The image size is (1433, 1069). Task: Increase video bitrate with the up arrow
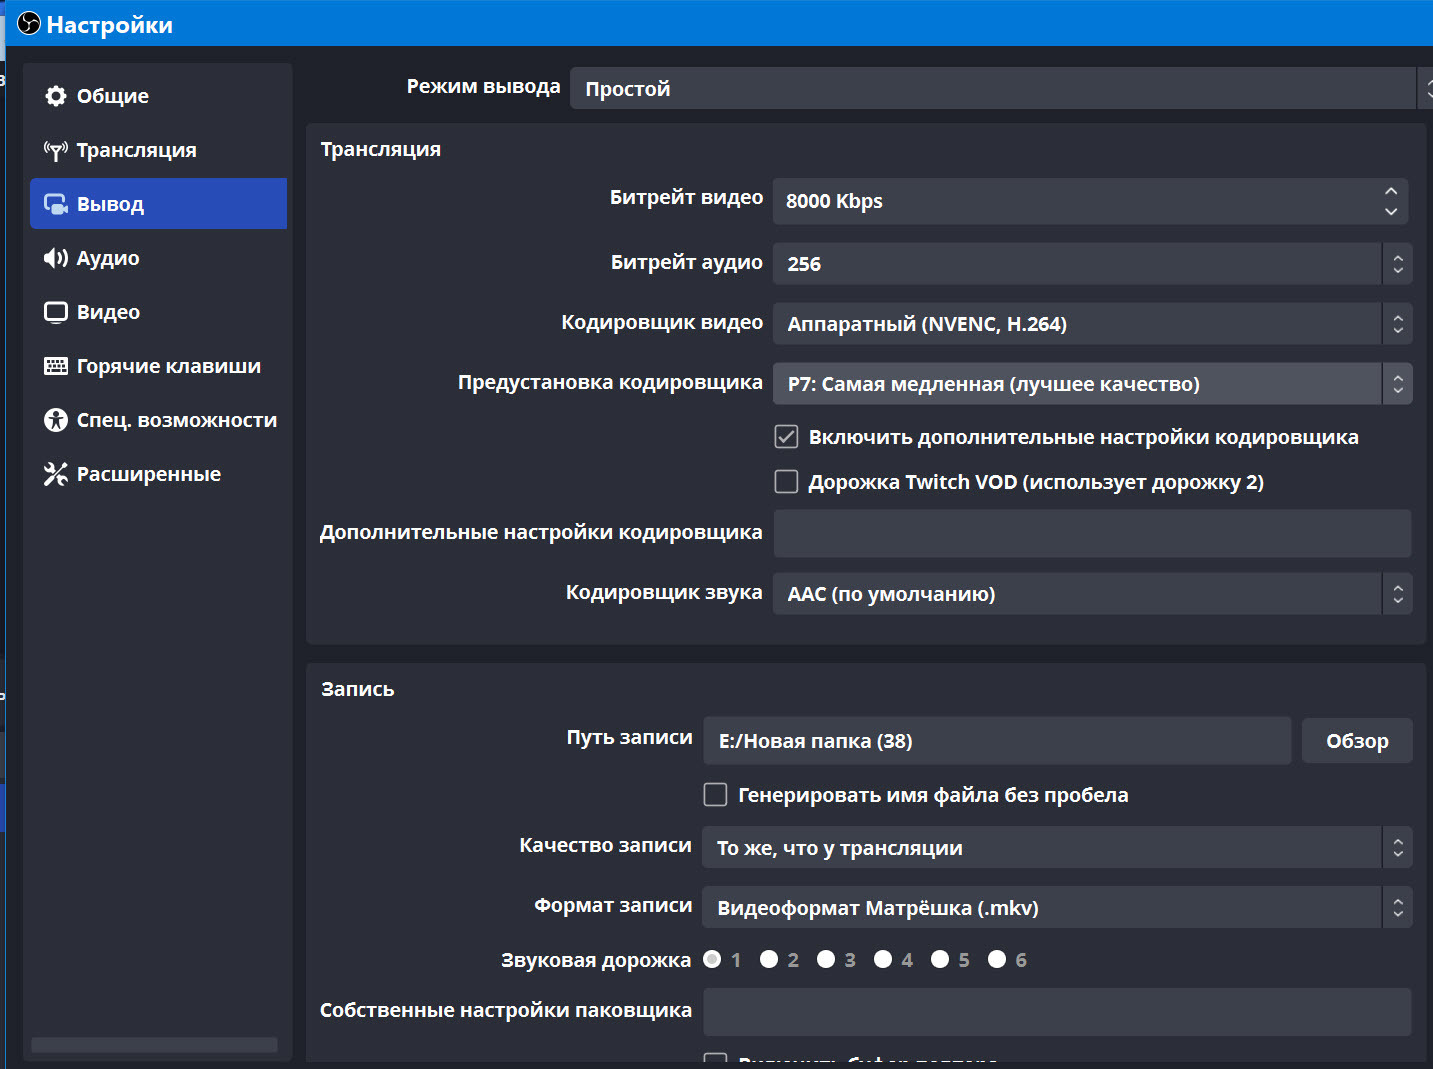point(1391,190)
